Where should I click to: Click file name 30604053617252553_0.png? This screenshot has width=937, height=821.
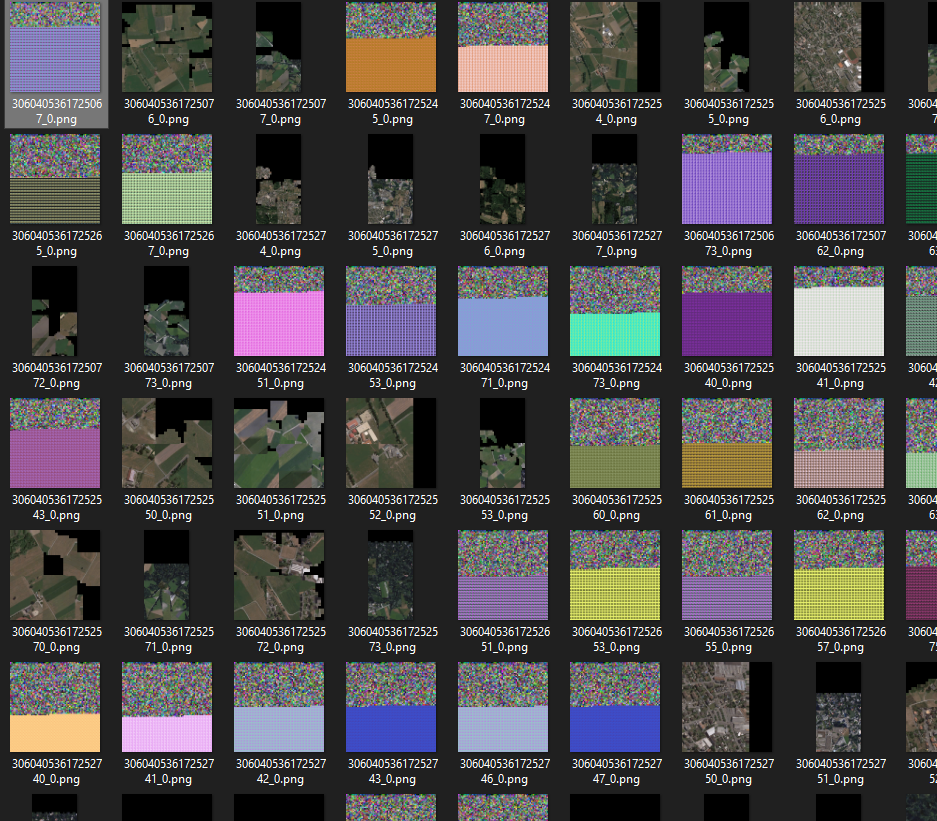505,507
